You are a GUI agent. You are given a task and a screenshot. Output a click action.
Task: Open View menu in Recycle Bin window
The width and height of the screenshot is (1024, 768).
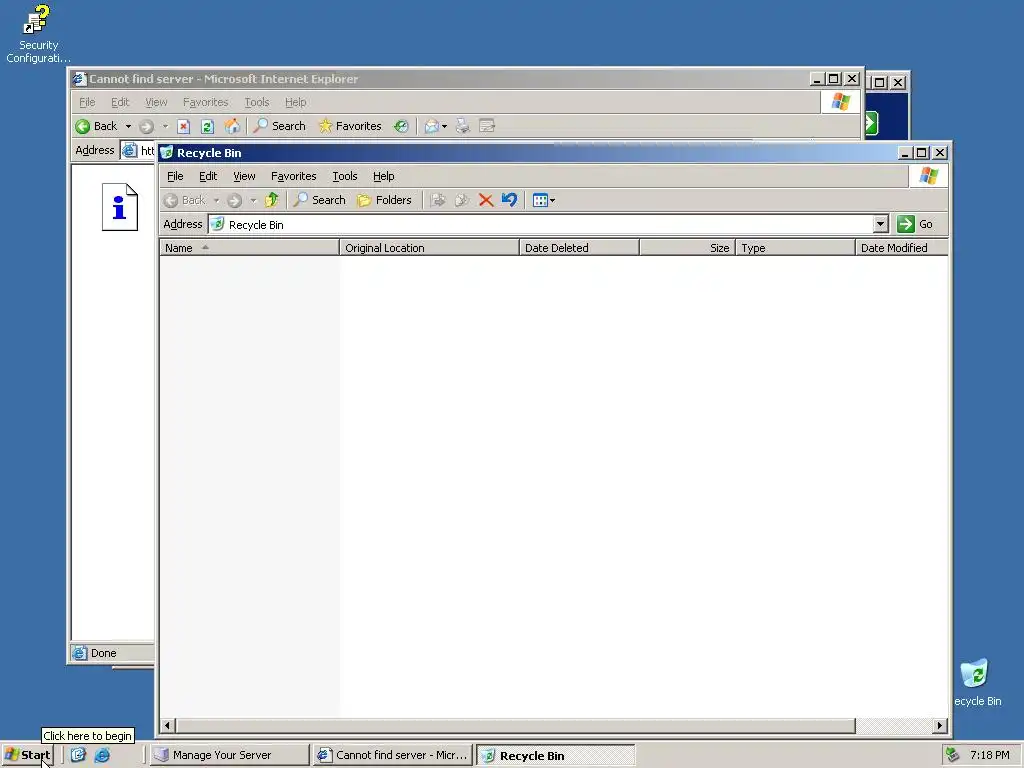point(244,176)
